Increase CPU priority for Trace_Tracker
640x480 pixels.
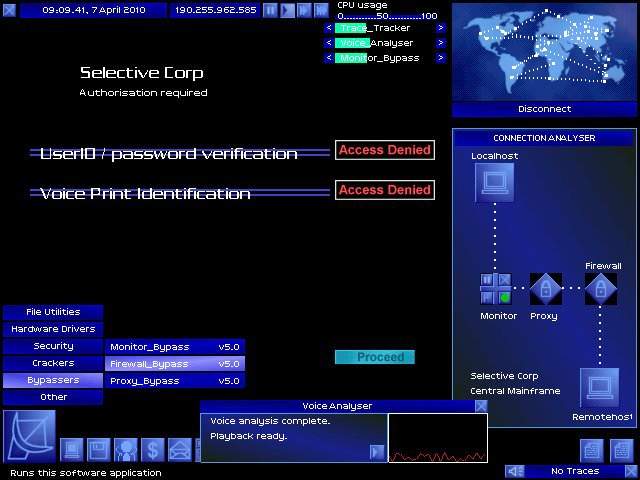440,28
